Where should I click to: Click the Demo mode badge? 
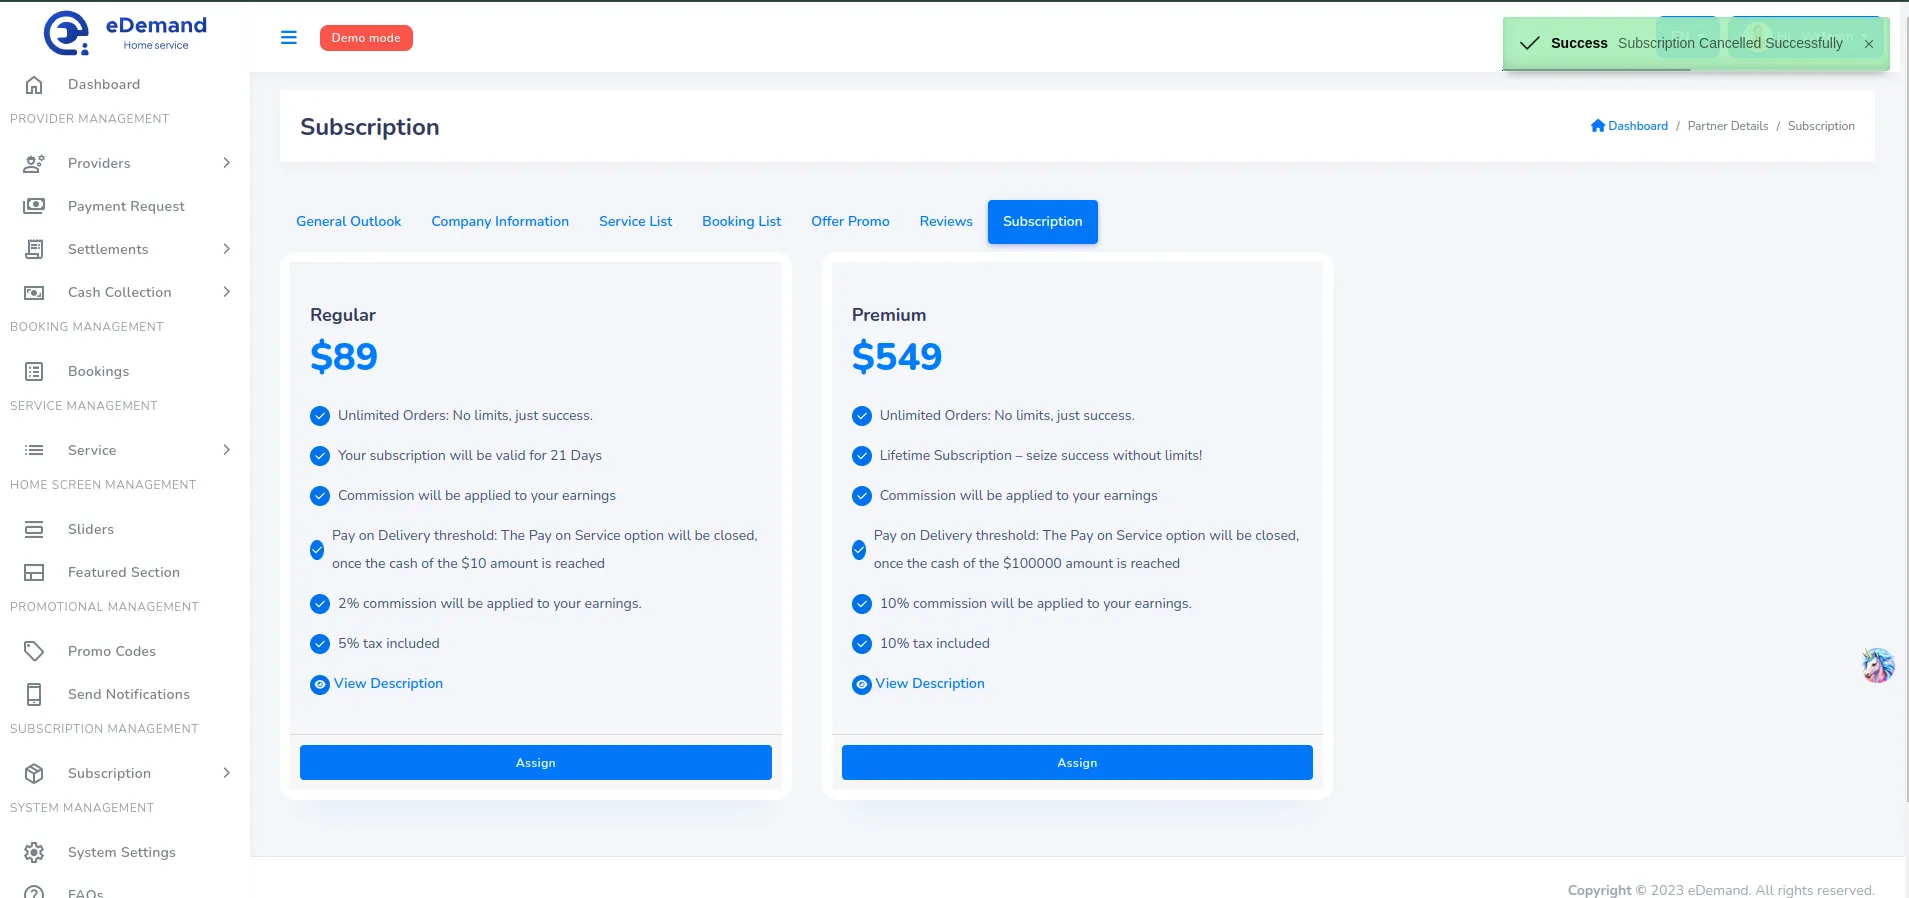point(366,38)
